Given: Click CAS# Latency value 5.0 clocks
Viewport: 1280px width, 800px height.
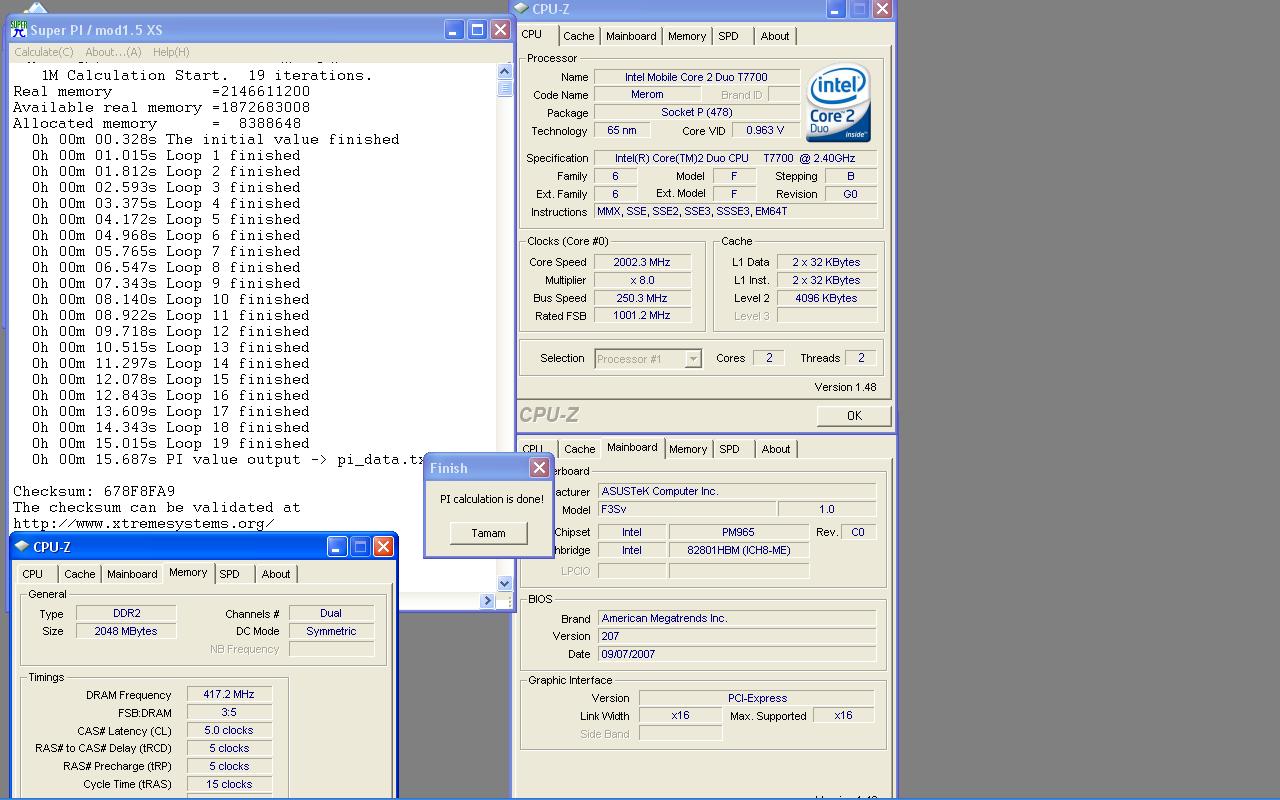Looking at the screenshot, I should point(229,730).
